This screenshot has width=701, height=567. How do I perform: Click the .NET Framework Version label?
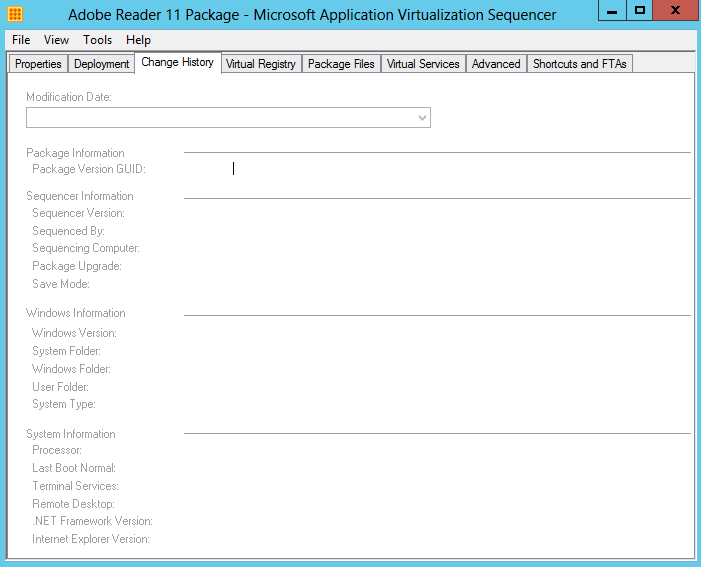click(x=93, y=521)
